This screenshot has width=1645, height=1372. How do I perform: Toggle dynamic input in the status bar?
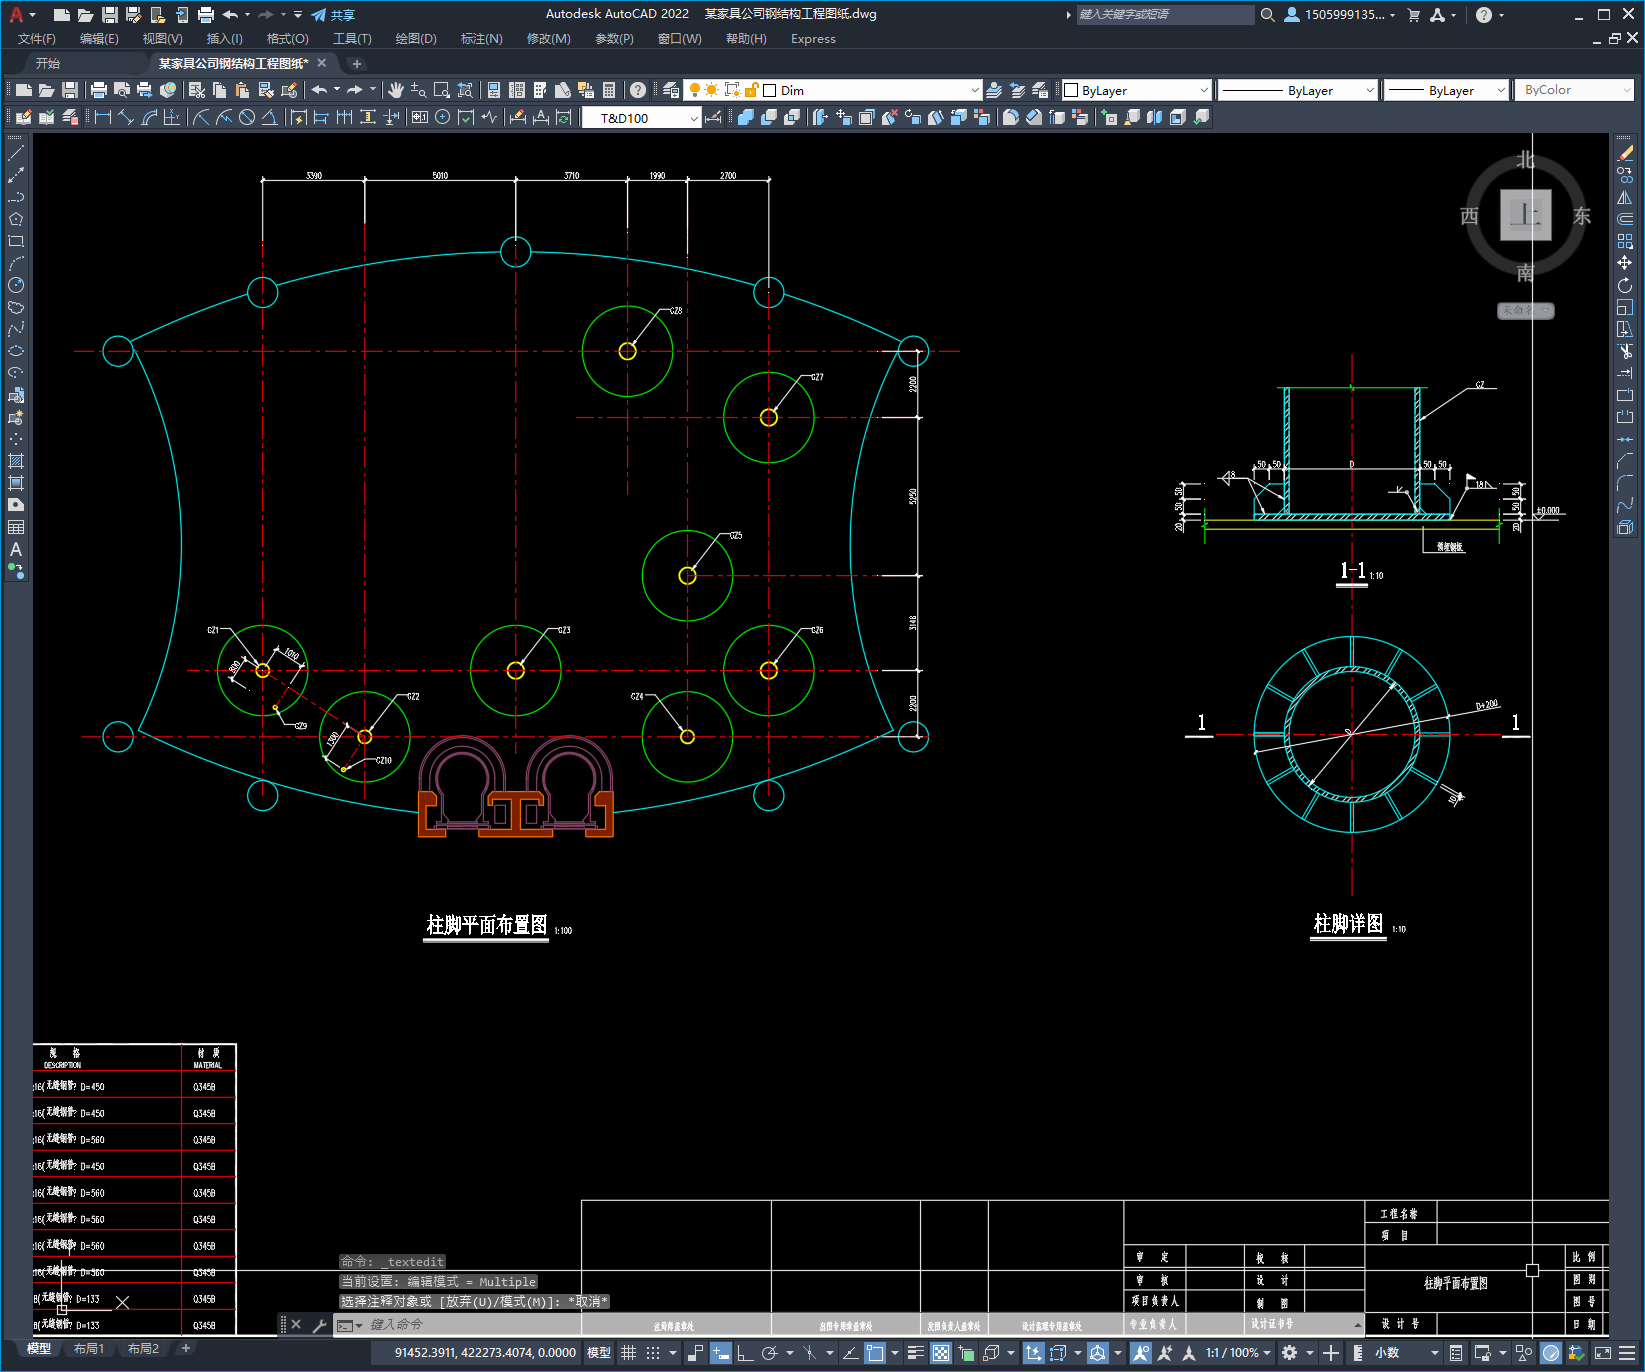(720, 1353)
